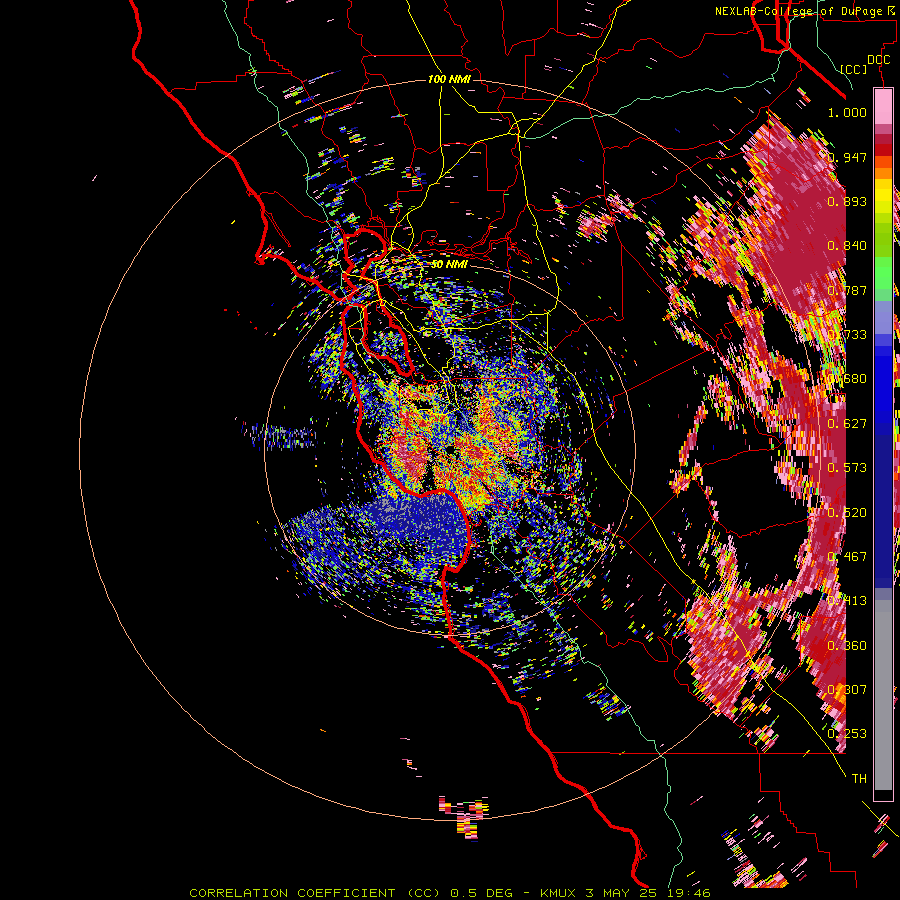Click the 0.680 colorbar value

[x=847, y=379]
